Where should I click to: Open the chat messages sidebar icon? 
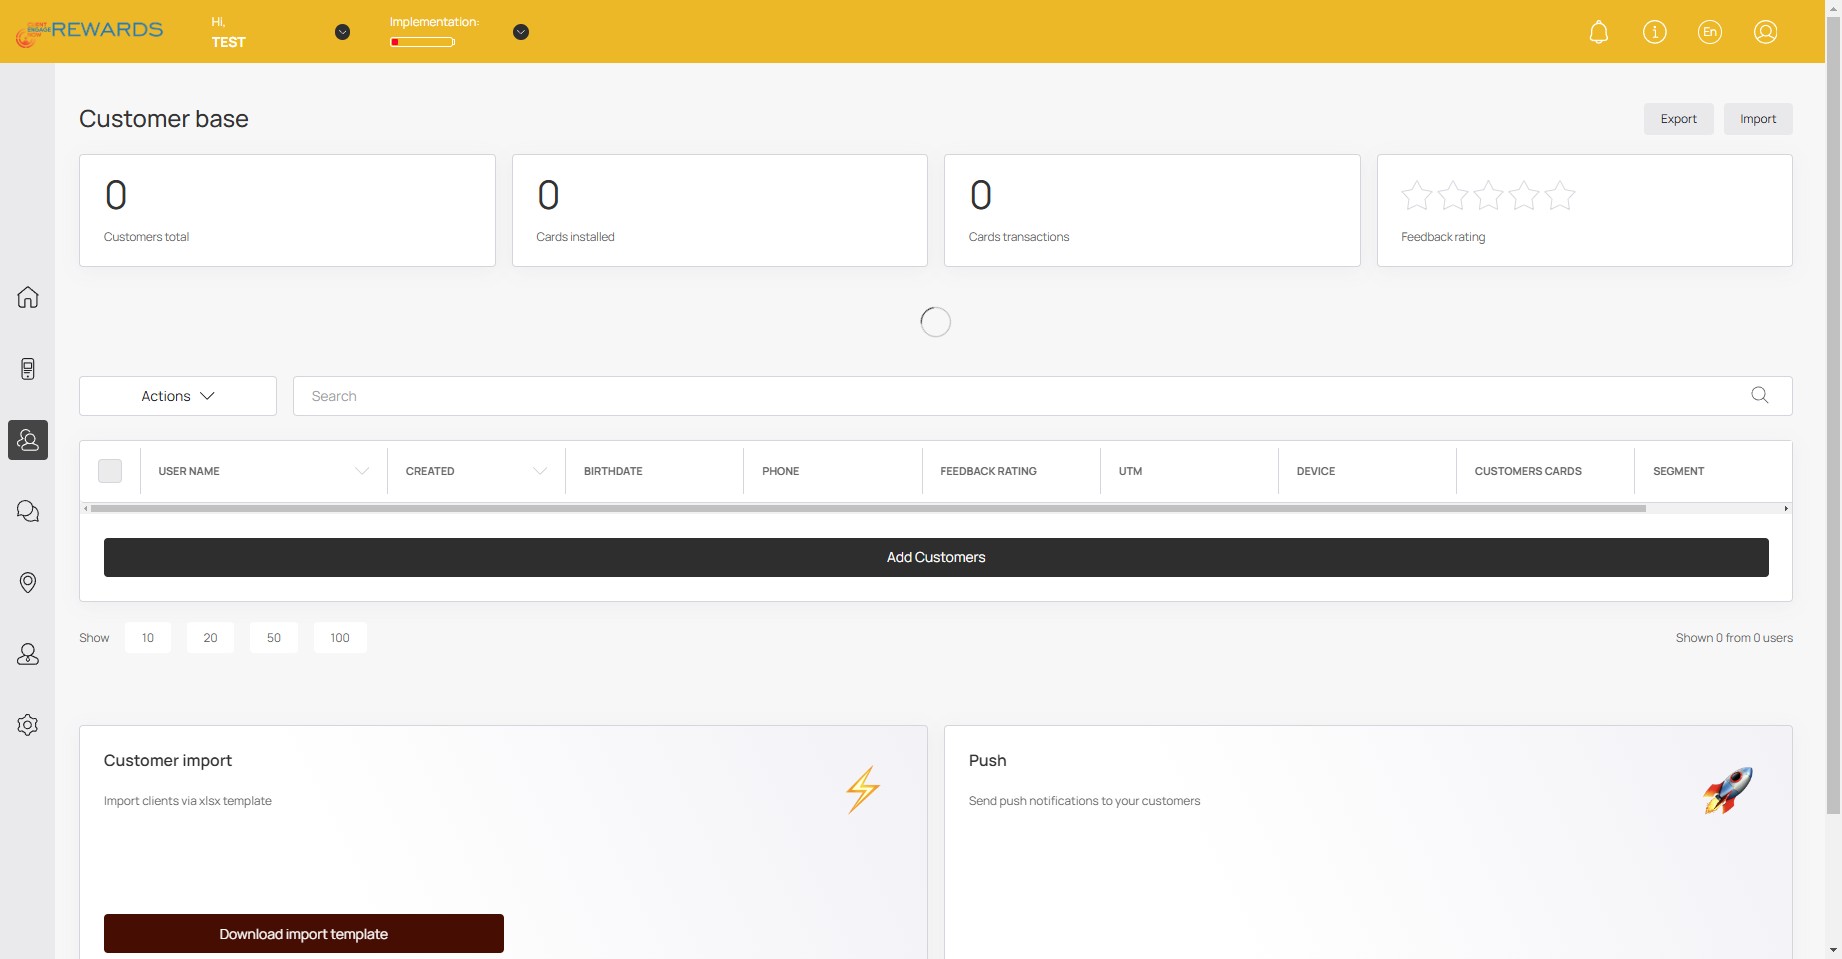tap(28, 511)
